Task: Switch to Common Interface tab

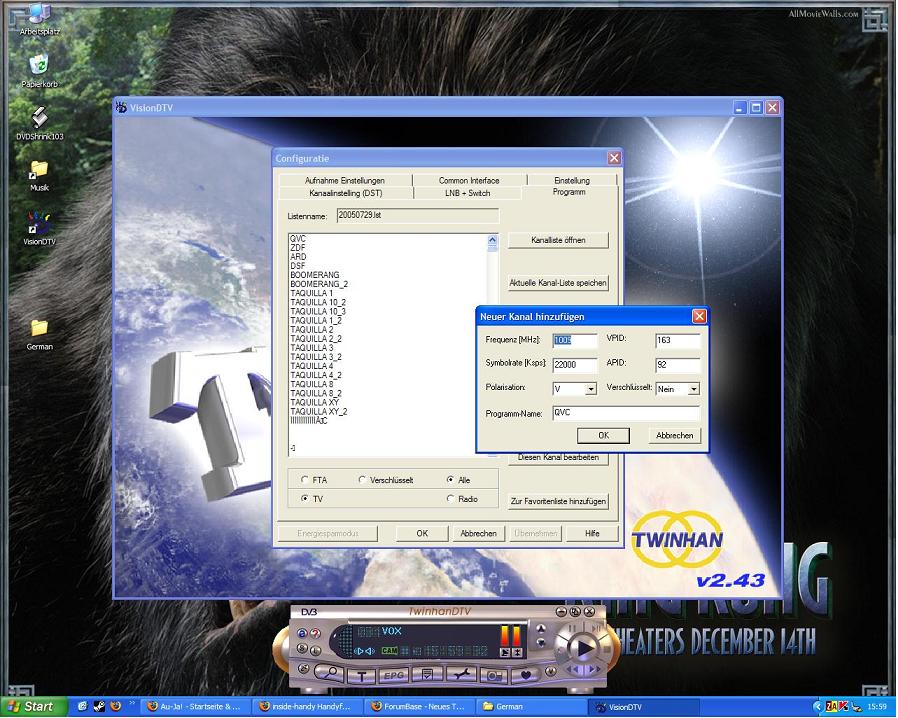Action: coord(469,180)
